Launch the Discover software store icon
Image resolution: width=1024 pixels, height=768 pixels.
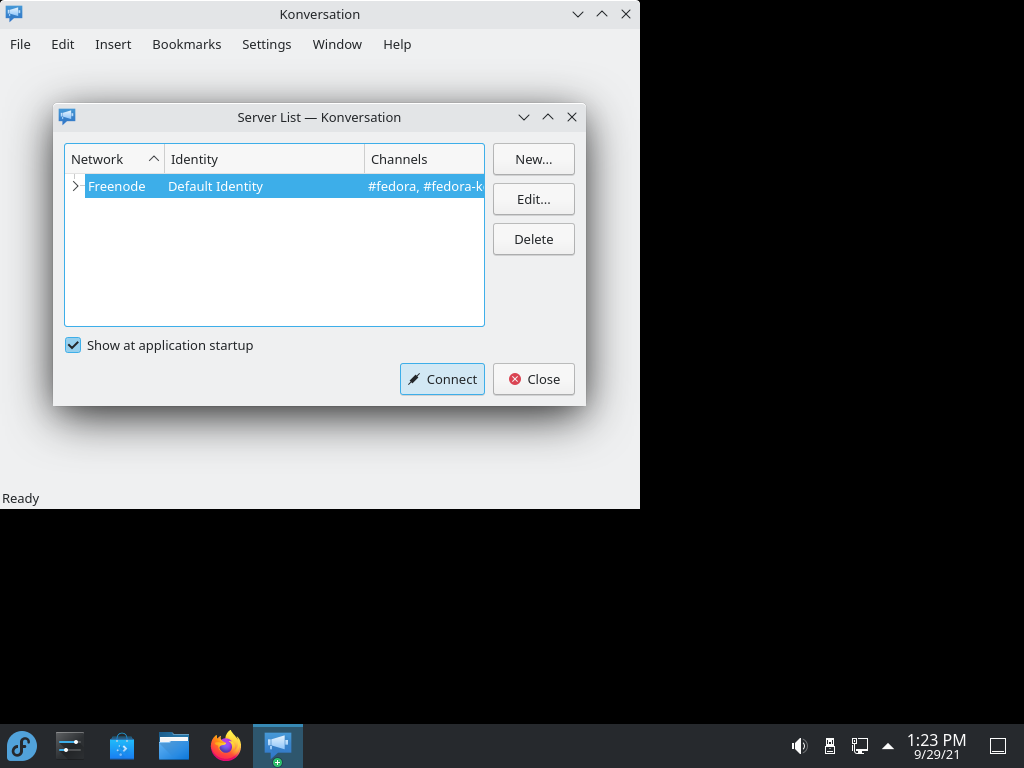pos(121,746)
